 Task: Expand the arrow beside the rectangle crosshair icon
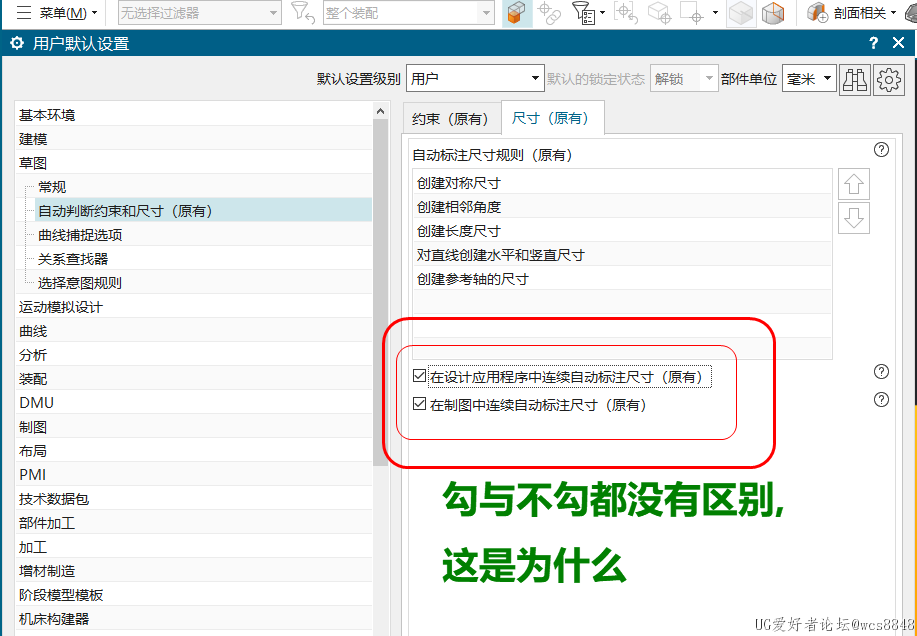coord(715,13)
